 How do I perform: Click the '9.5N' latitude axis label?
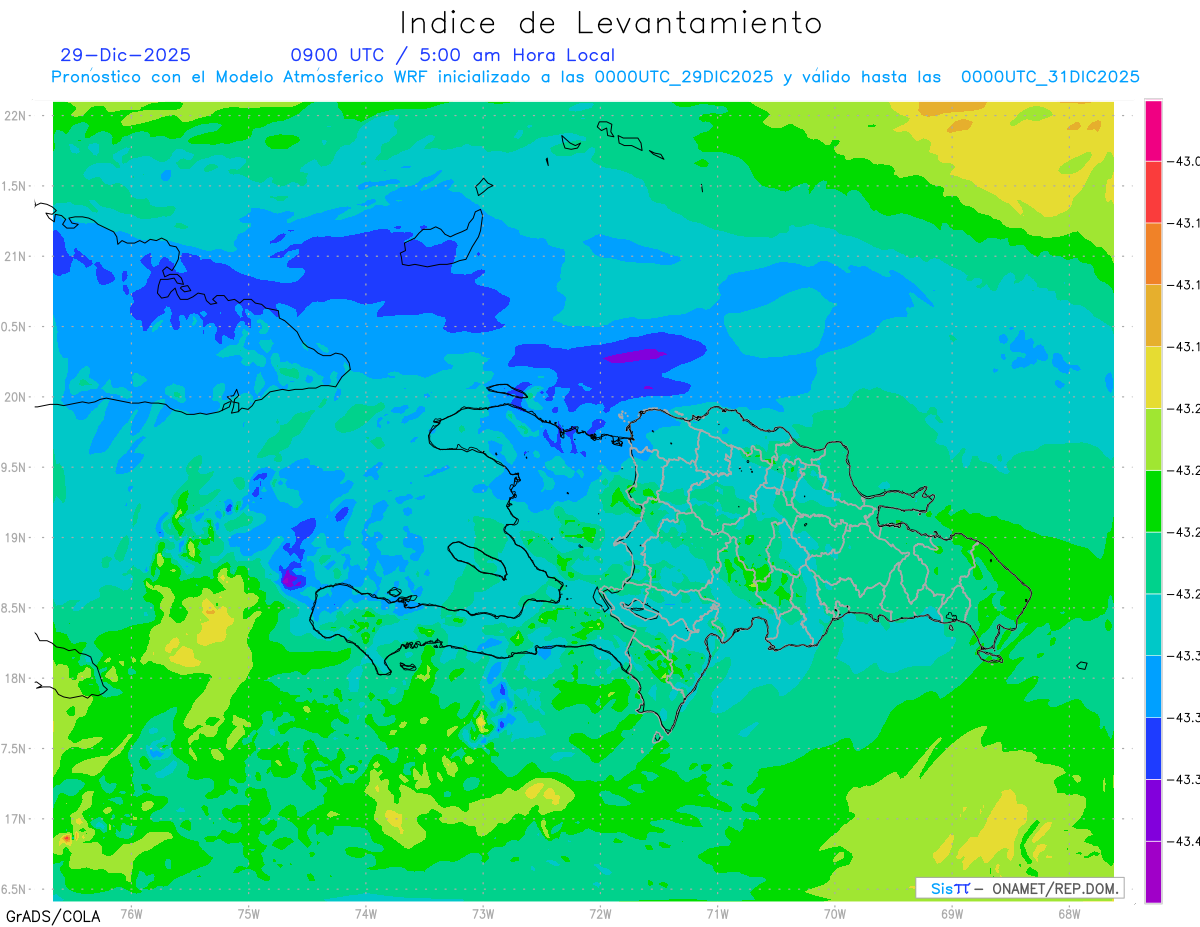(x=15, y=467)
